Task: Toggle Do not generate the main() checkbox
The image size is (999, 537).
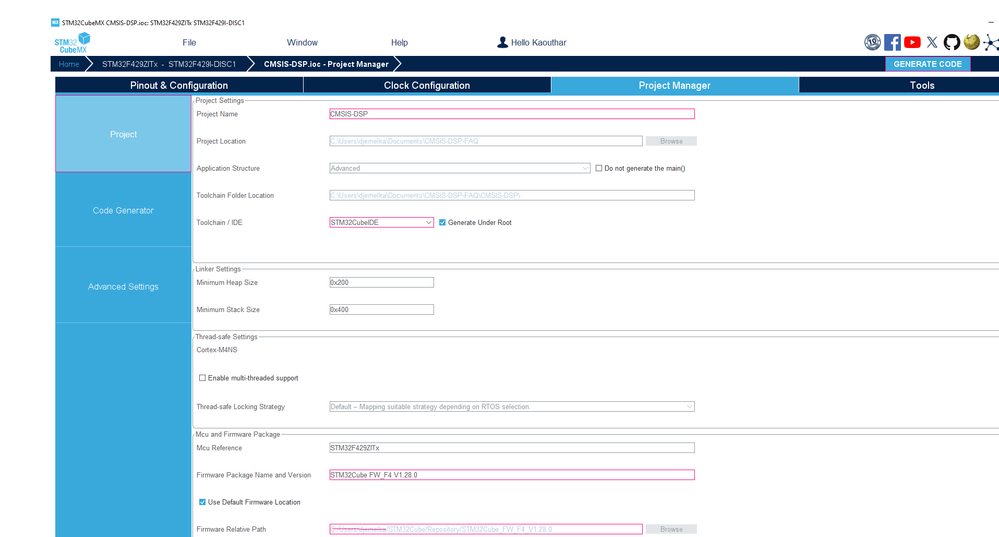Action: 598,168
